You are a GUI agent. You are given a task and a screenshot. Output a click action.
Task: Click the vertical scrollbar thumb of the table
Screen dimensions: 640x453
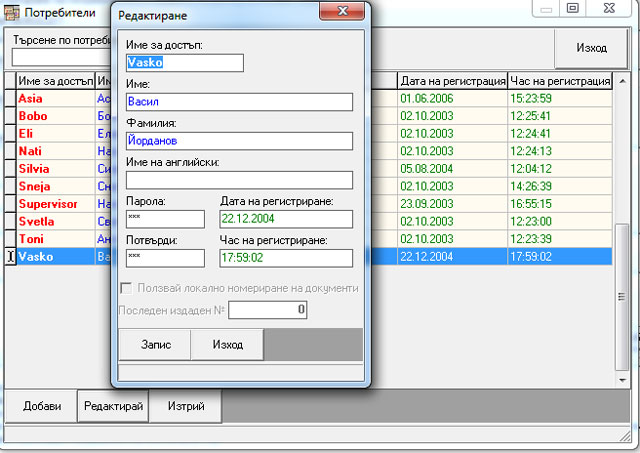[x=622, y=297]
